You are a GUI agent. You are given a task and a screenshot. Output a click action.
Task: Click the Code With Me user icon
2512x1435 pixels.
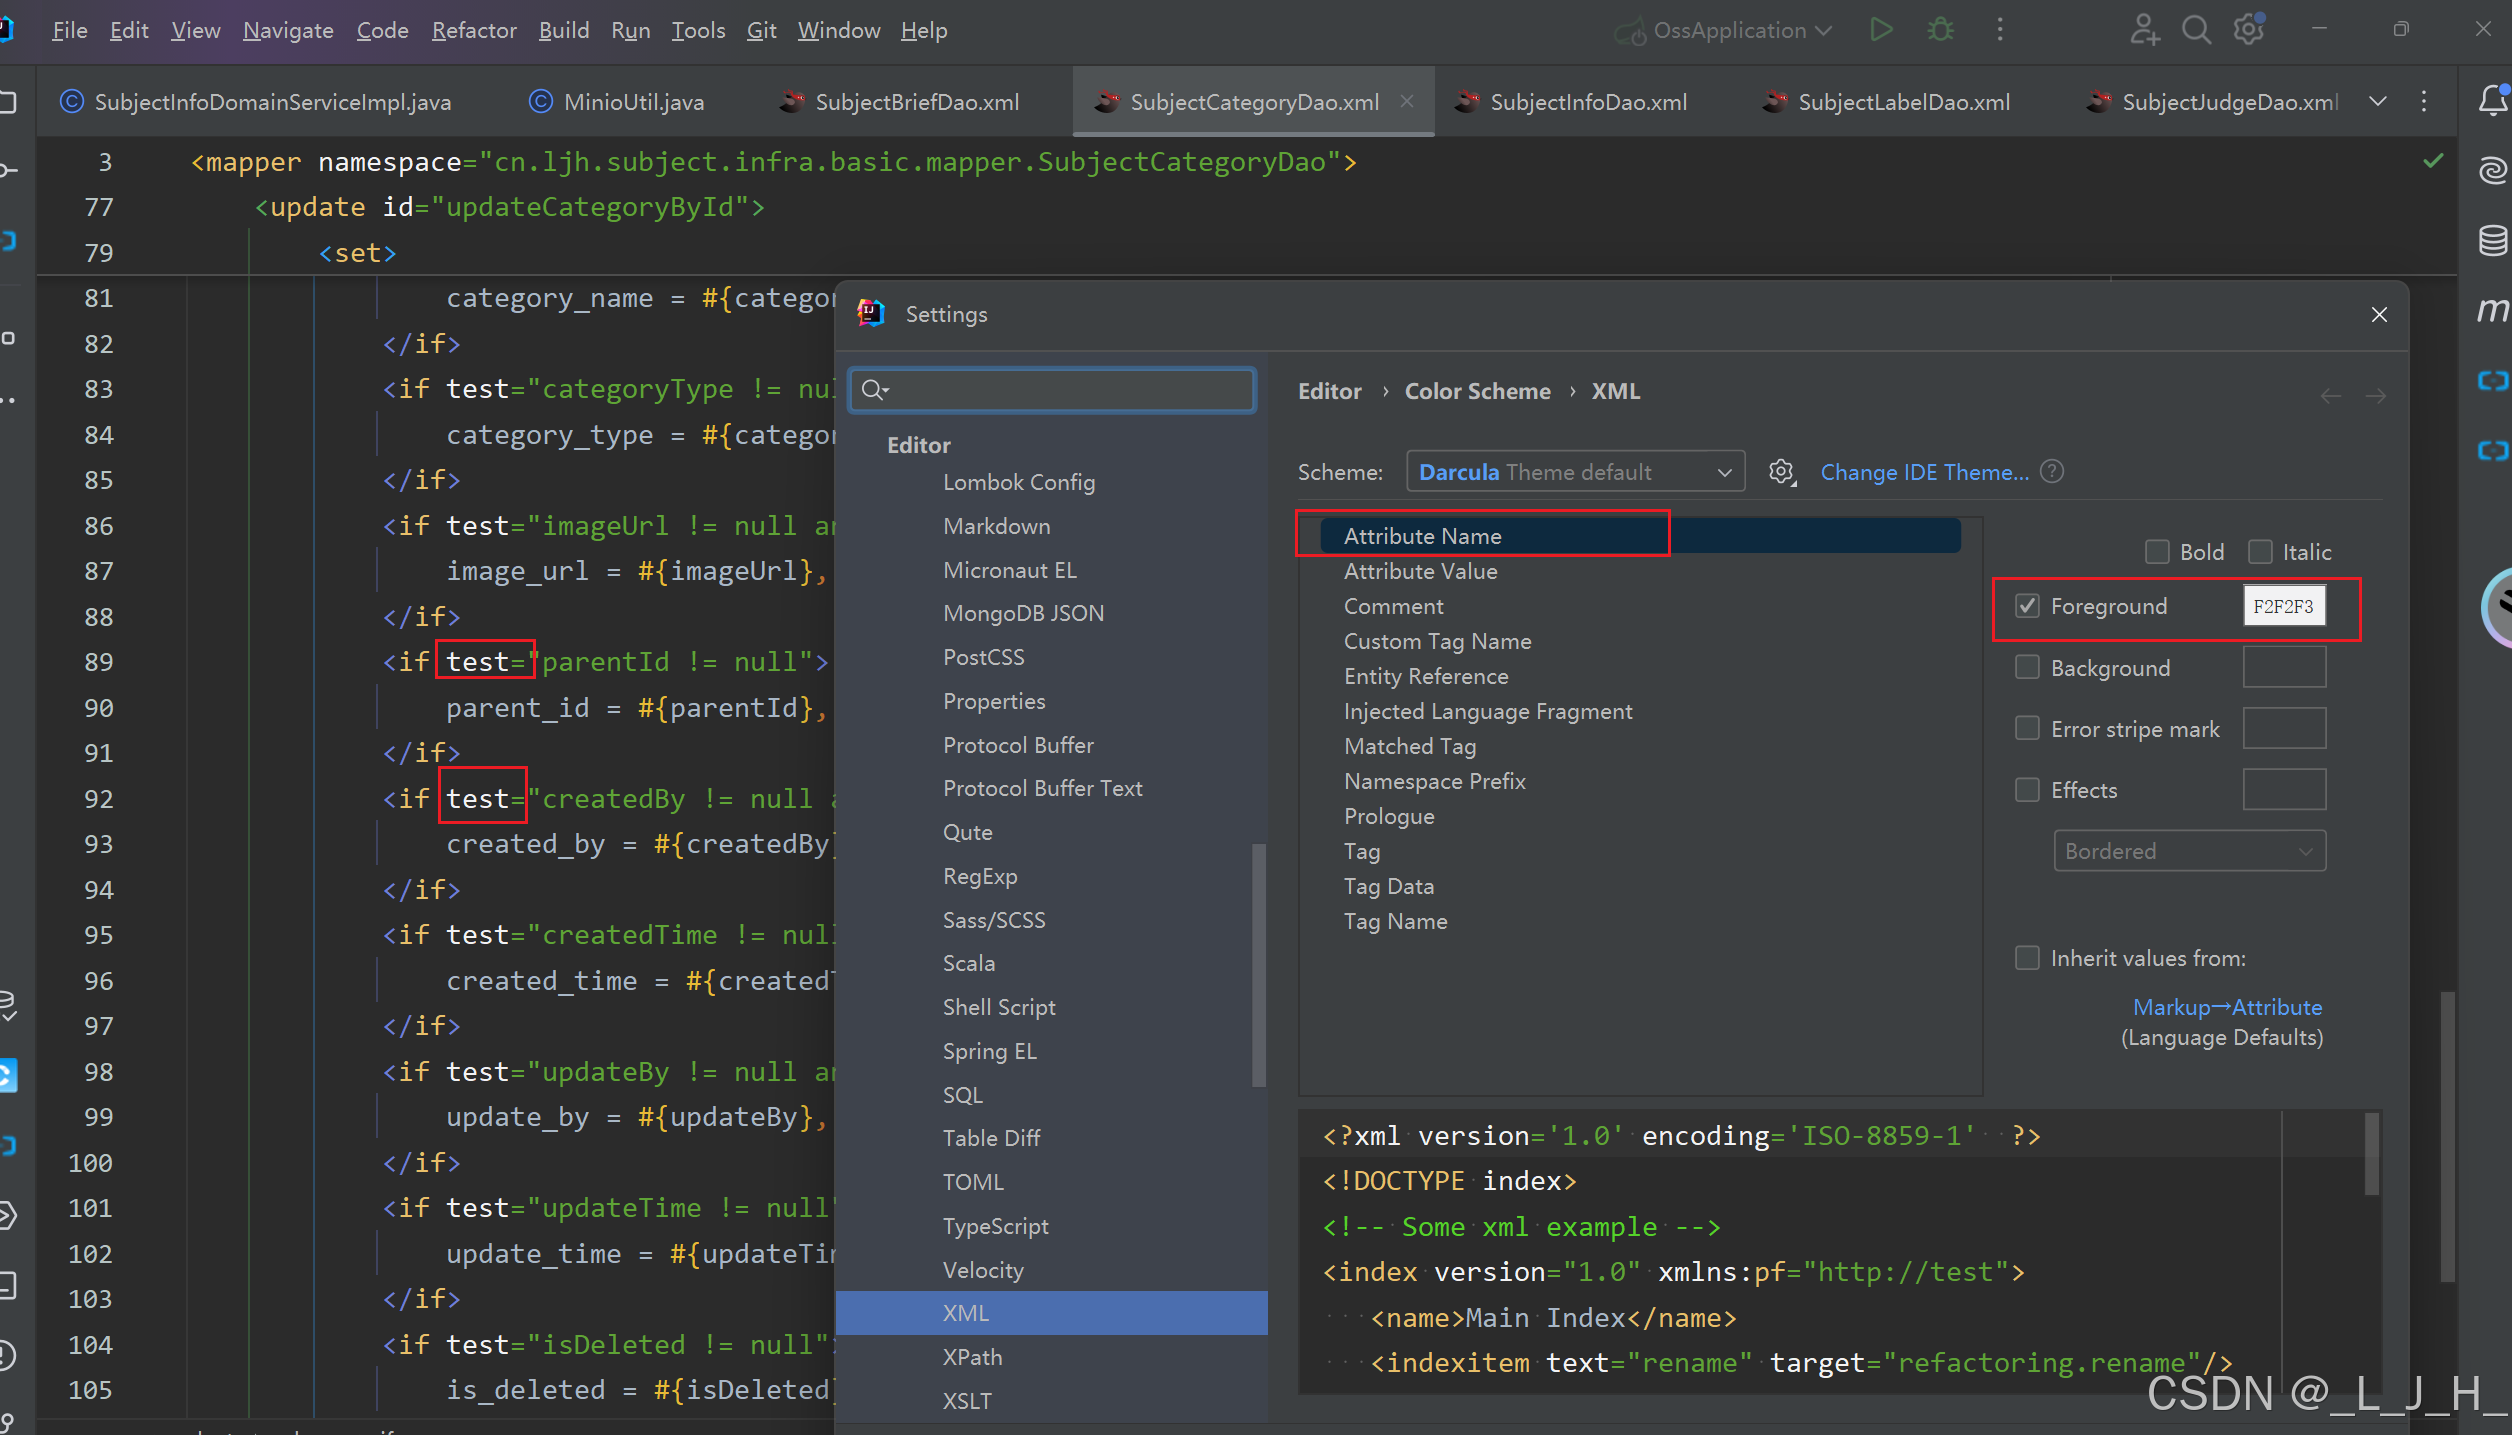click(2143, 30)
